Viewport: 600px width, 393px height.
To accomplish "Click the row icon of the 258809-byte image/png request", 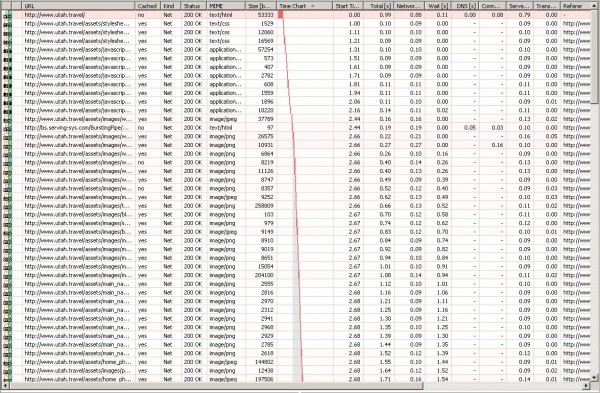I will point(7,206).
